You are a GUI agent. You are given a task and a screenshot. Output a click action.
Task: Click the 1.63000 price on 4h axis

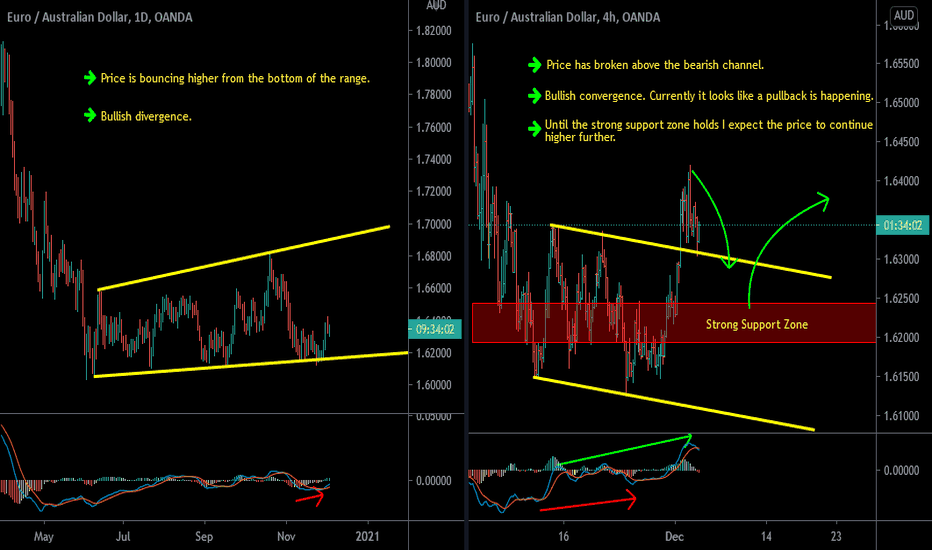(x=901, y=260)
